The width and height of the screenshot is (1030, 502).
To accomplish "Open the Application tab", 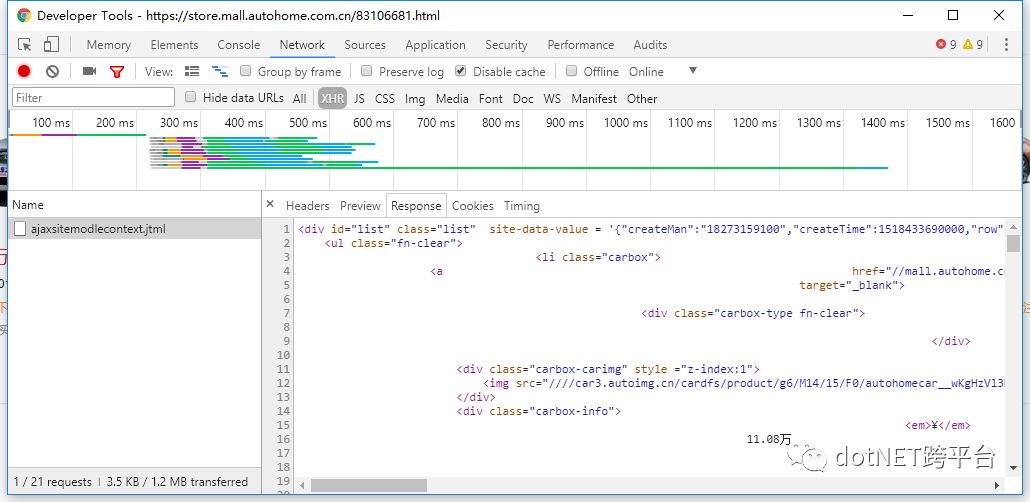I will (x=436, y=45).
